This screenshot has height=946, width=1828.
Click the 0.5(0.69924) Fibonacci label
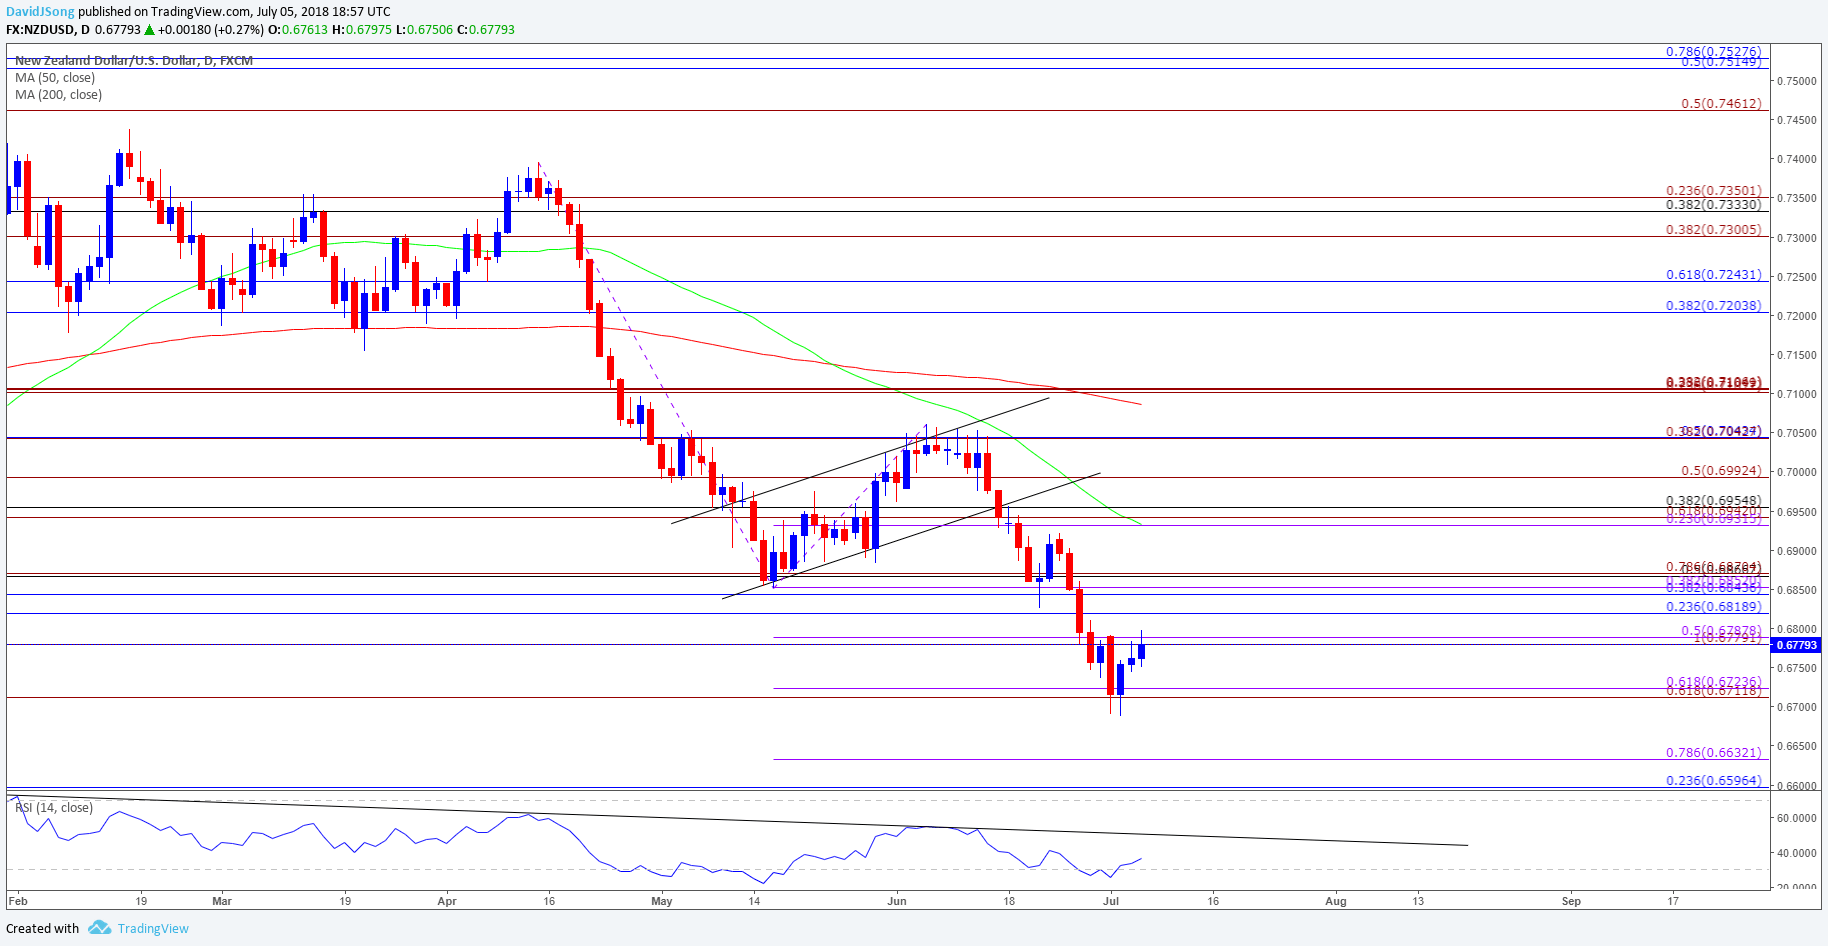(x=1721, y=470)
